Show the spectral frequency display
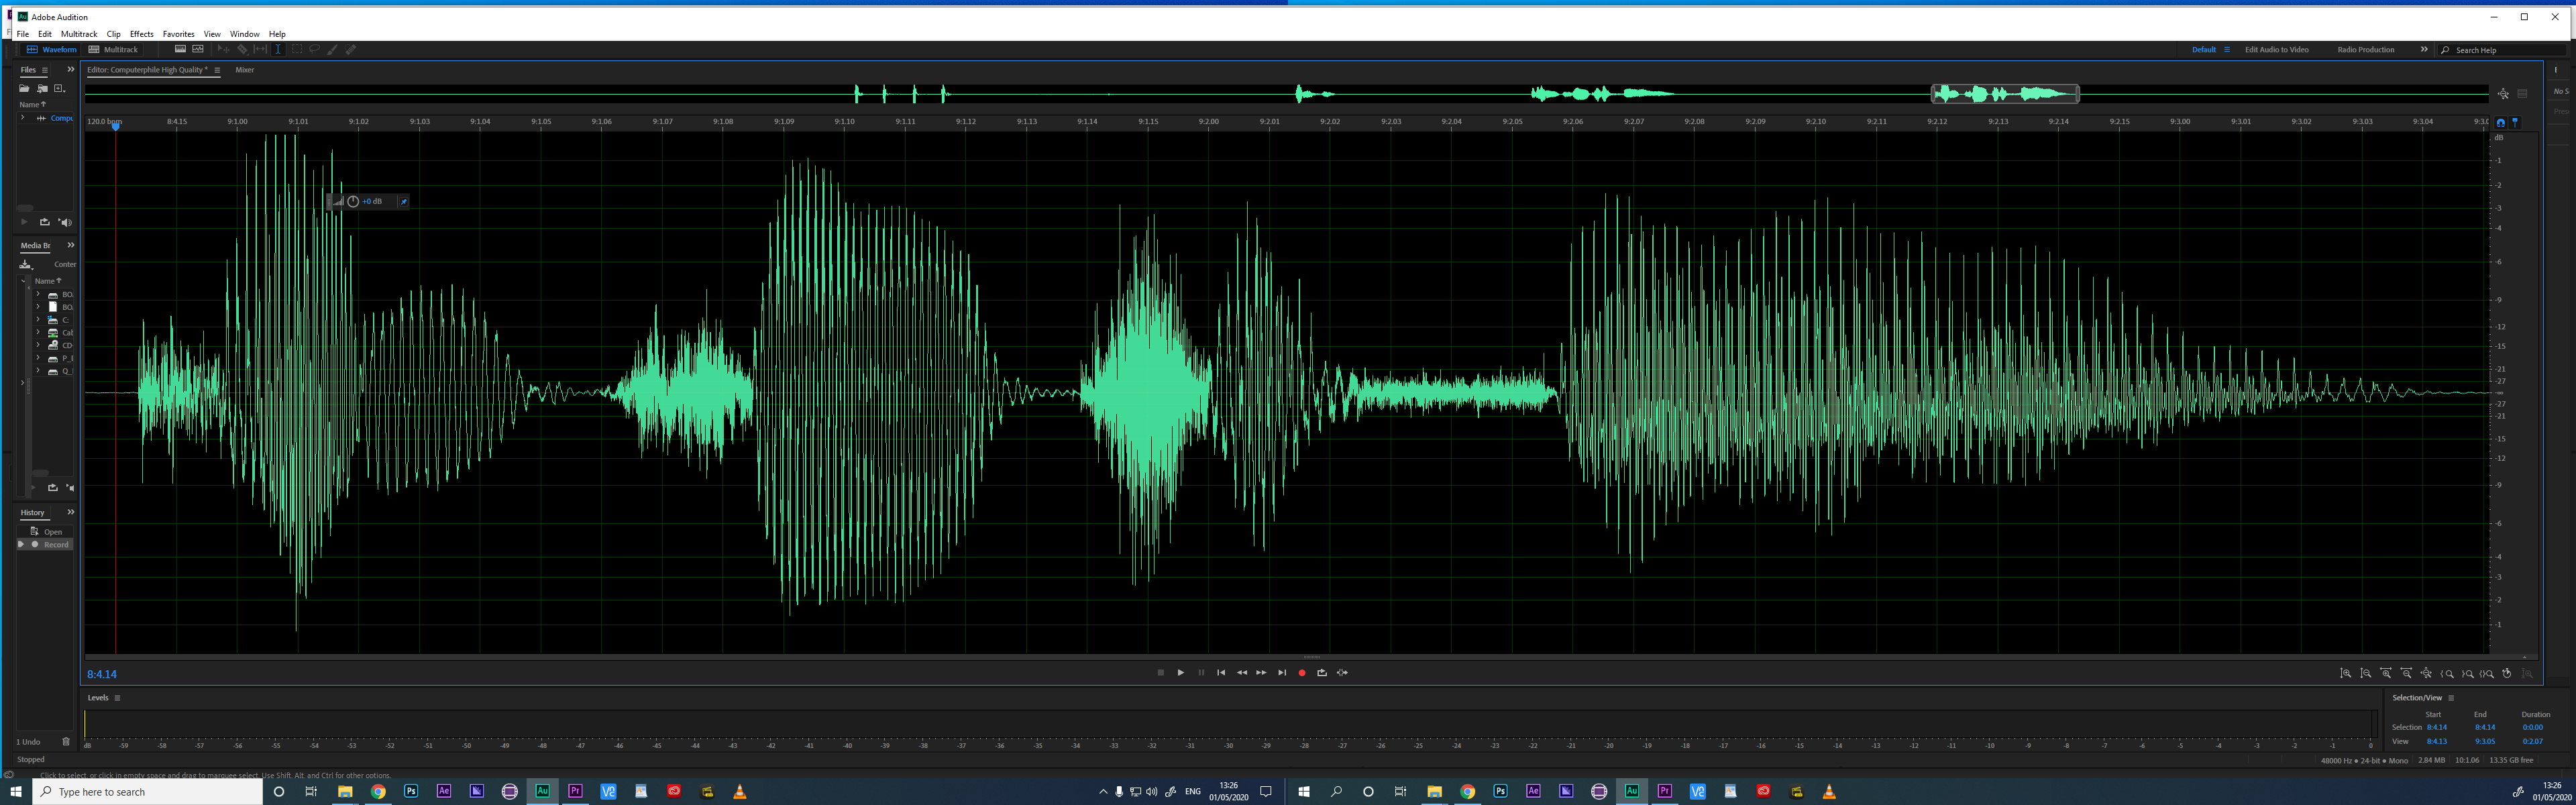2576x805 pixels. pos(180,49)
